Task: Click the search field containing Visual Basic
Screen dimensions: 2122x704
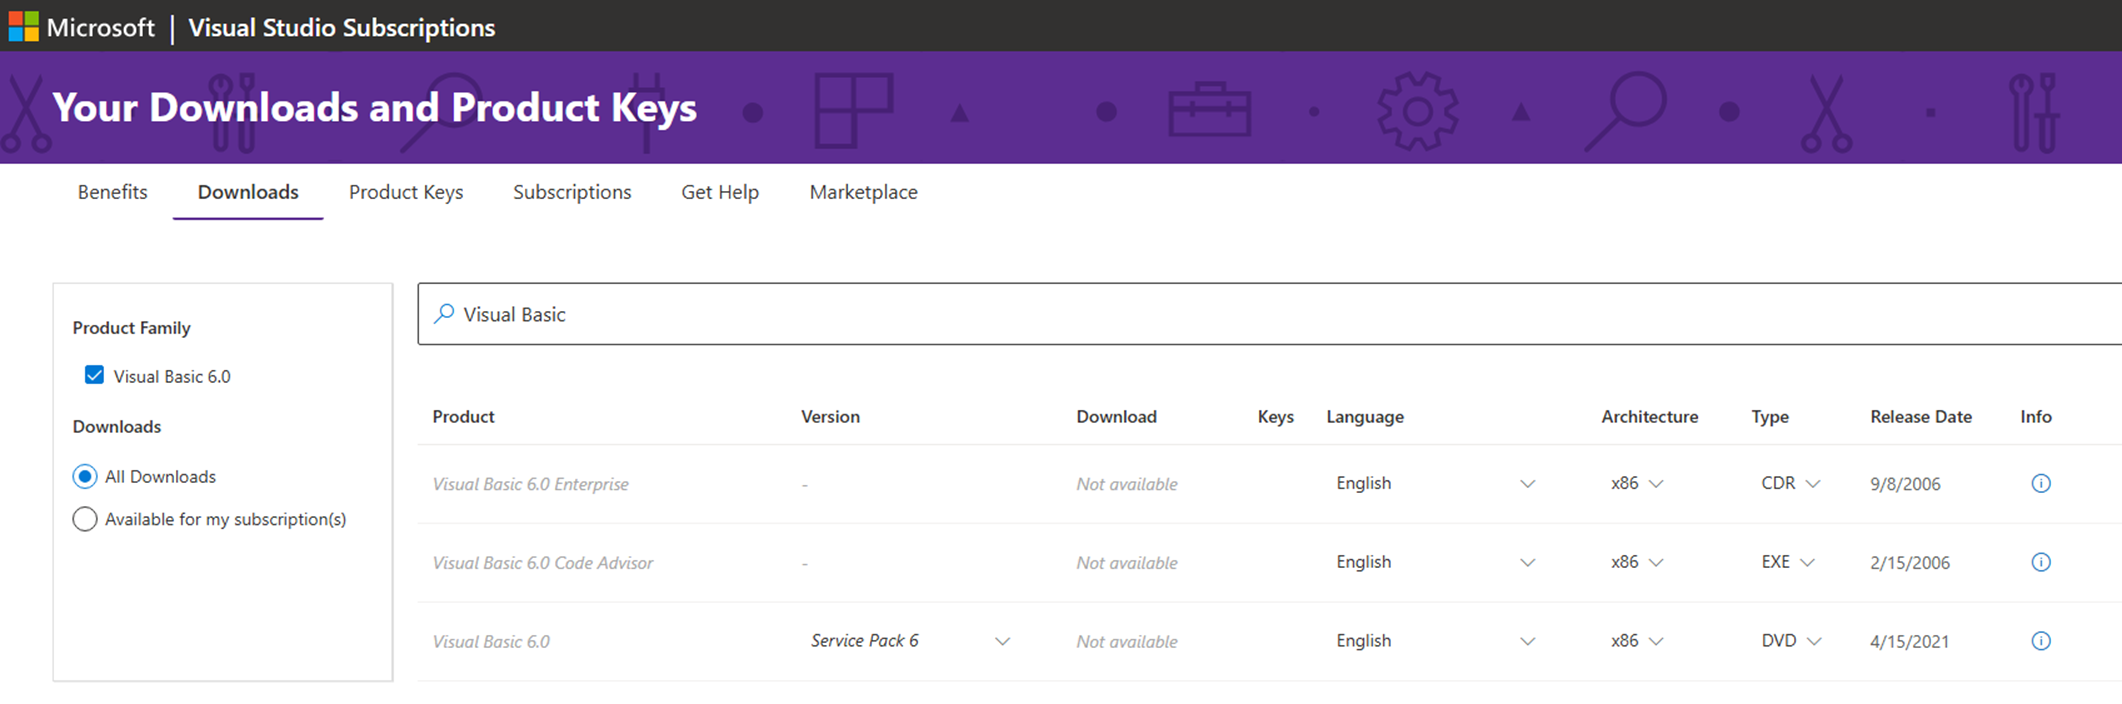Action: [x=1270, y=314]
